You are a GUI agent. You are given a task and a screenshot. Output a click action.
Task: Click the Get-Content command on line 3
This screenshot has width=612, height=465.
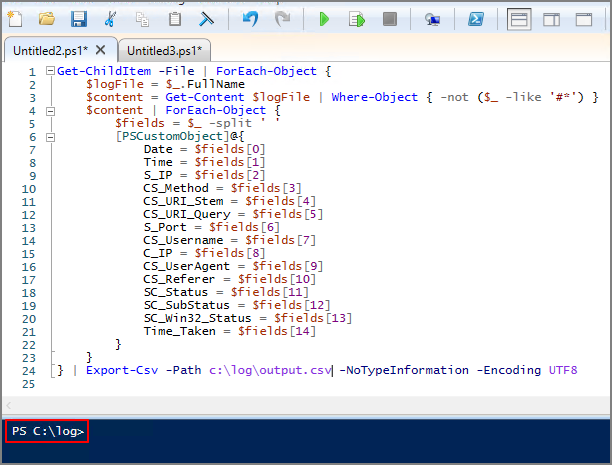coord(205,97)
